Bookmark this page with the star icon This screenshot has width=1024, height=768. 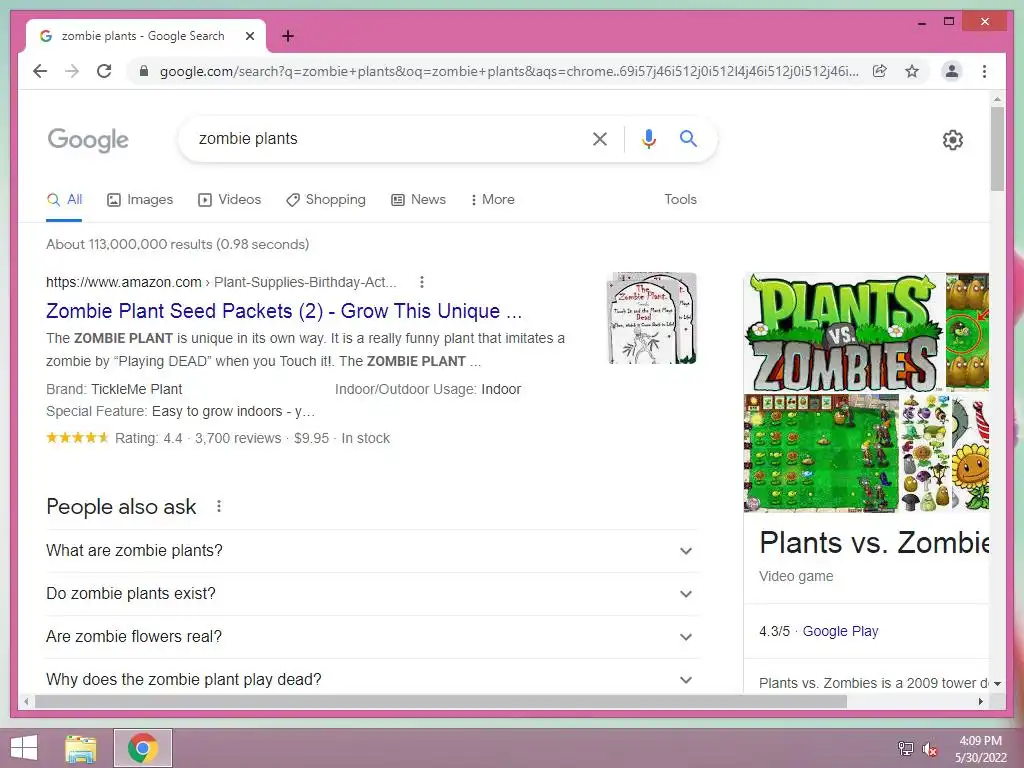pos(912,71)
